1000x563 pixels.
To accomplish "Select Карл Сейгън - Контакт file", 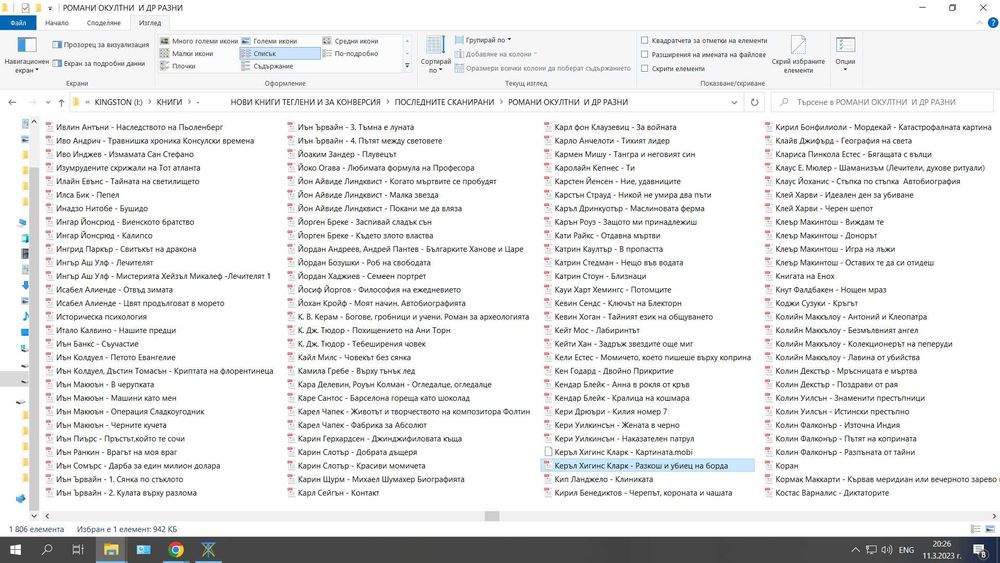I will (x=338, y=493).
